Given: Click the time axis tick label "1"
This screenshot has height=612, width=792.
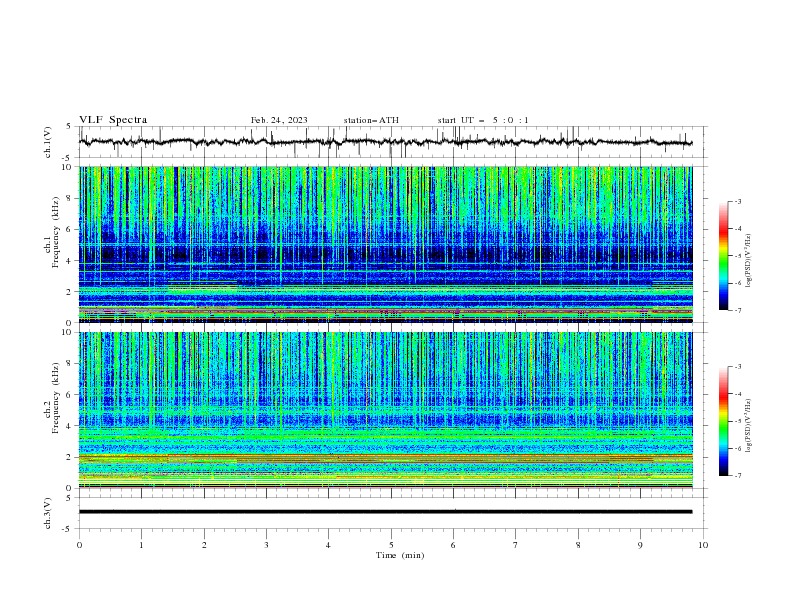Looking at the screenshot, I should point(141,545).
